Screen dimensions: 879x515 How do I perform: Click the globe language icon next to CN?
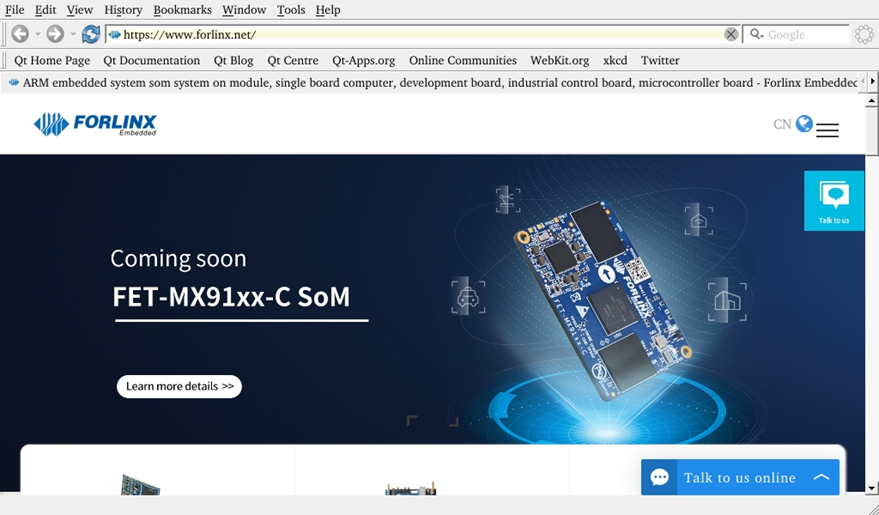coord(804,124)
